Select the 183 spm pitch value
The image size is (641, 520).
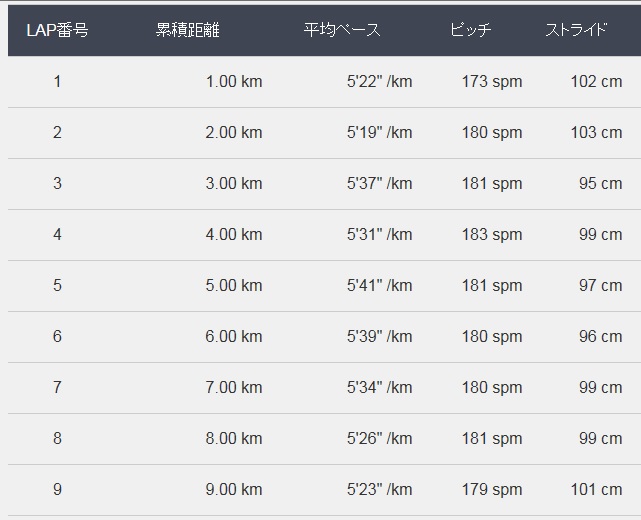(492, 234)
